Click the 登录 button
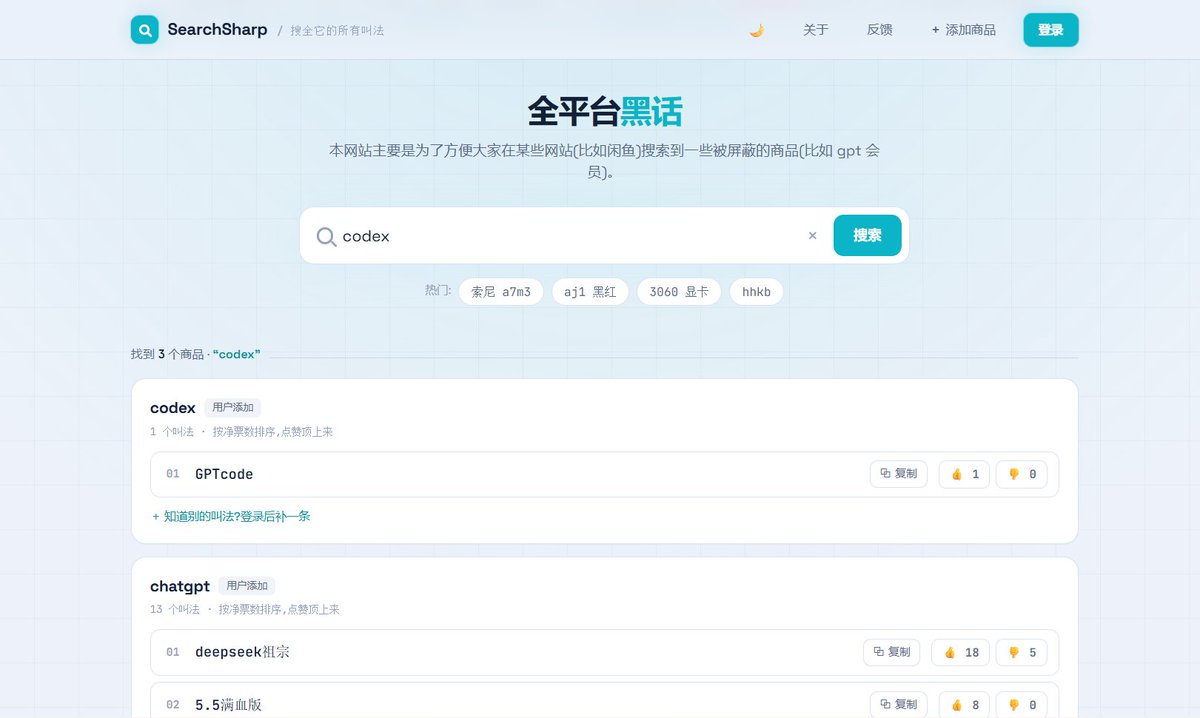The width and height of the screenshot is (1200, 718). 1051,30
